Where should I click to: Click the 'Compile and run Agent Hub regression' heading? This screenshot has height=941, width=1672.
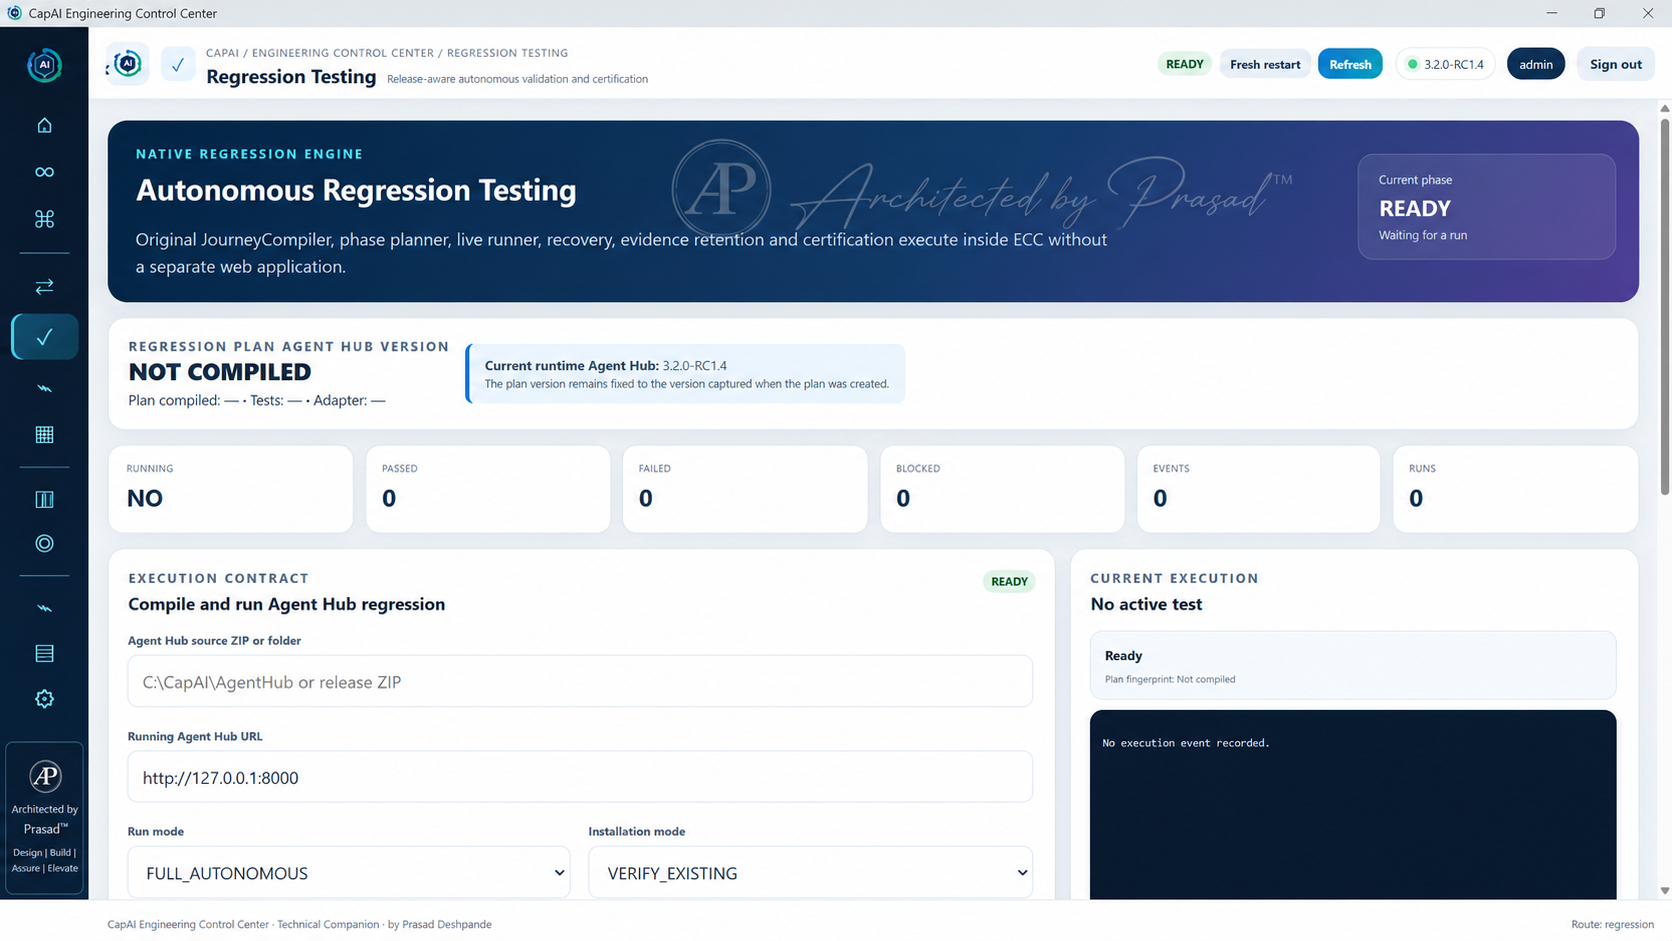tap(287, 604)
